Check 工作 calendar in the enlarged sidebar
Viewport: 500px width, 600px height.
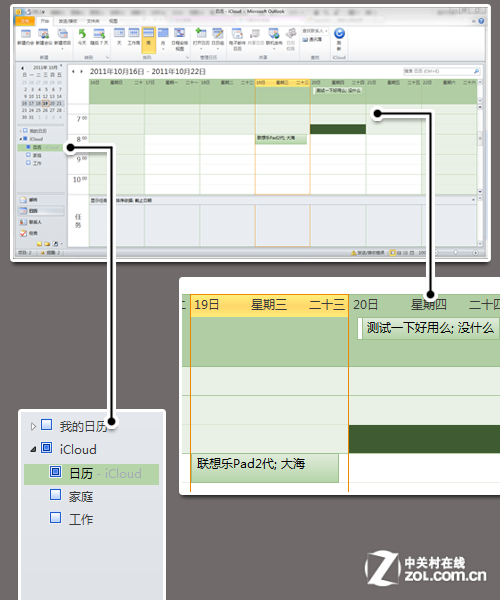click(x=55, y=518)
